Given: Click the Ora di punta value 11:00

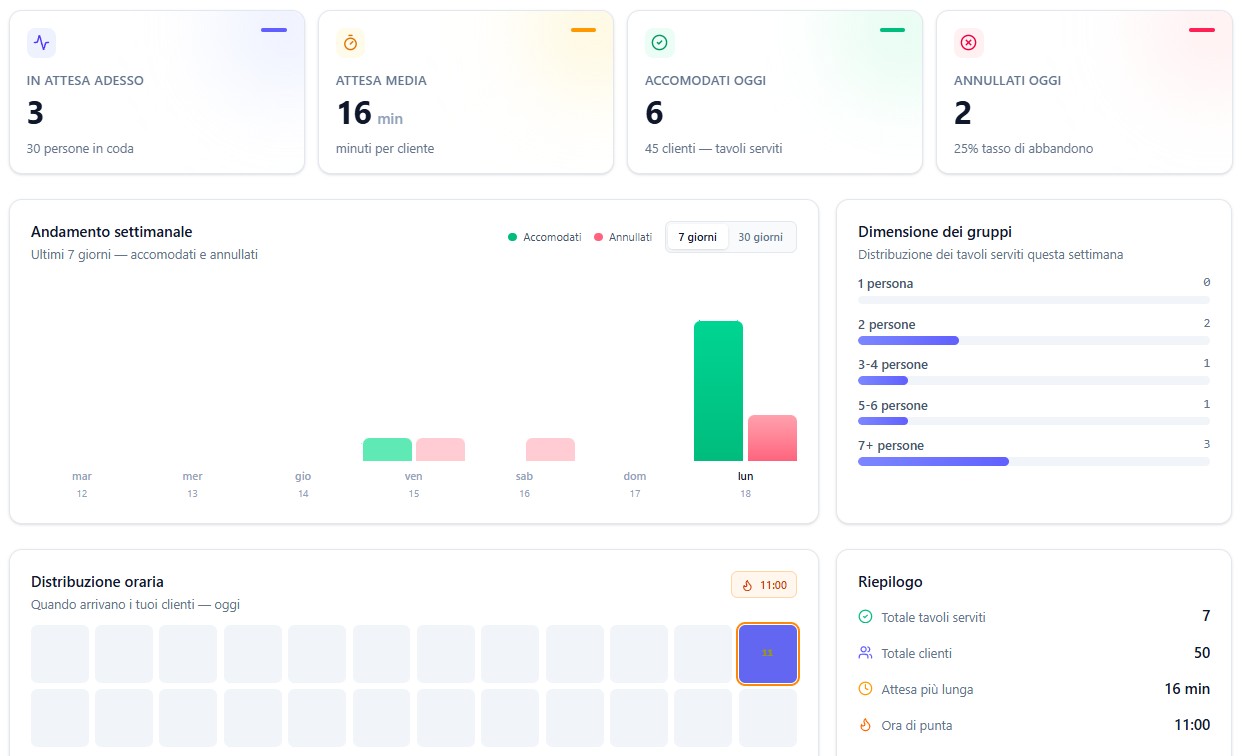Looking at the screenshot, I should (1192, 725).
